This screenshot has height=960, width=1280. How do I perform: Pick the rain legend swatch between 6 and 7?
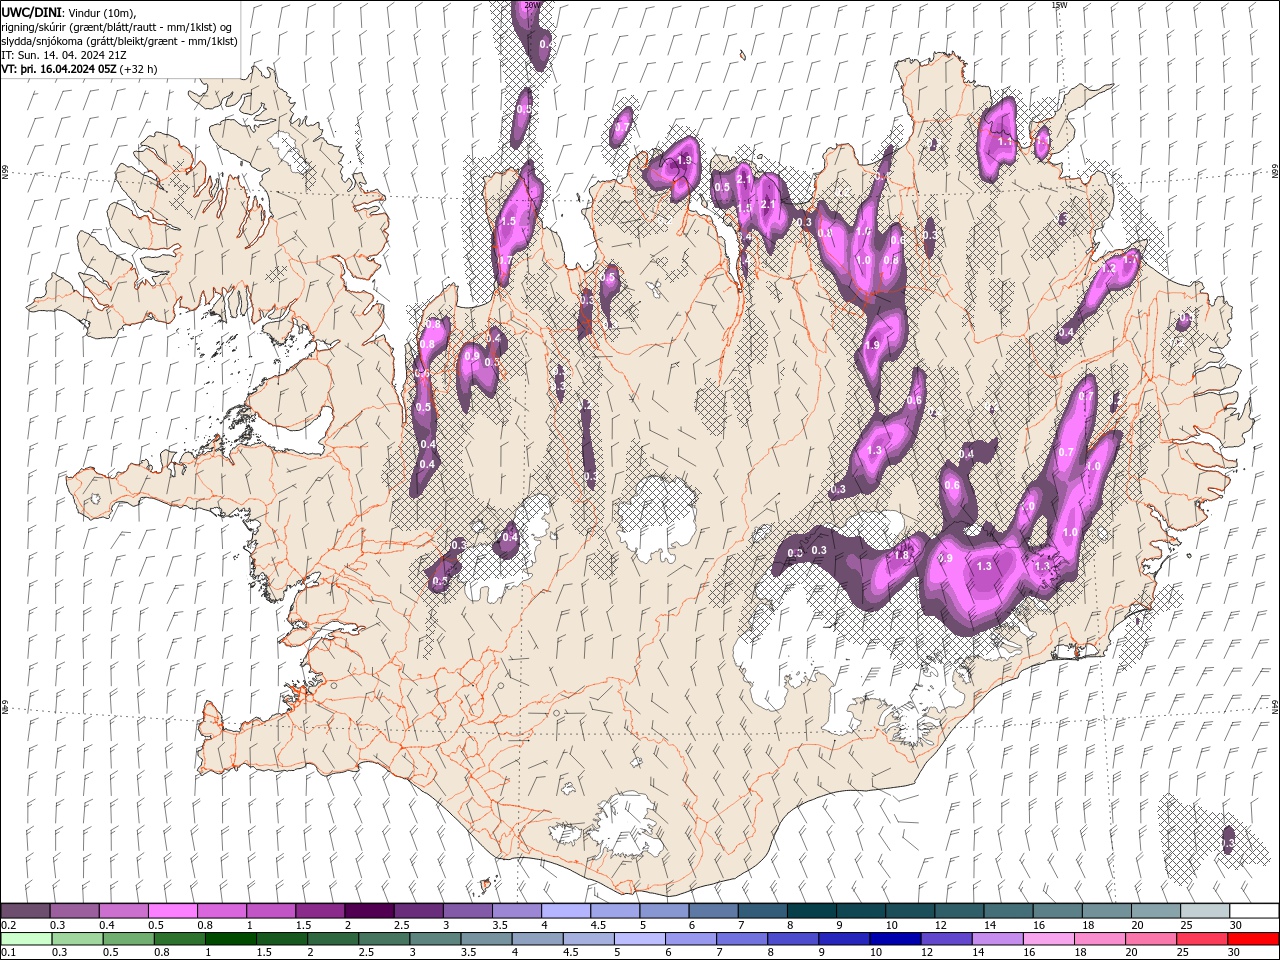coord(691,939)
